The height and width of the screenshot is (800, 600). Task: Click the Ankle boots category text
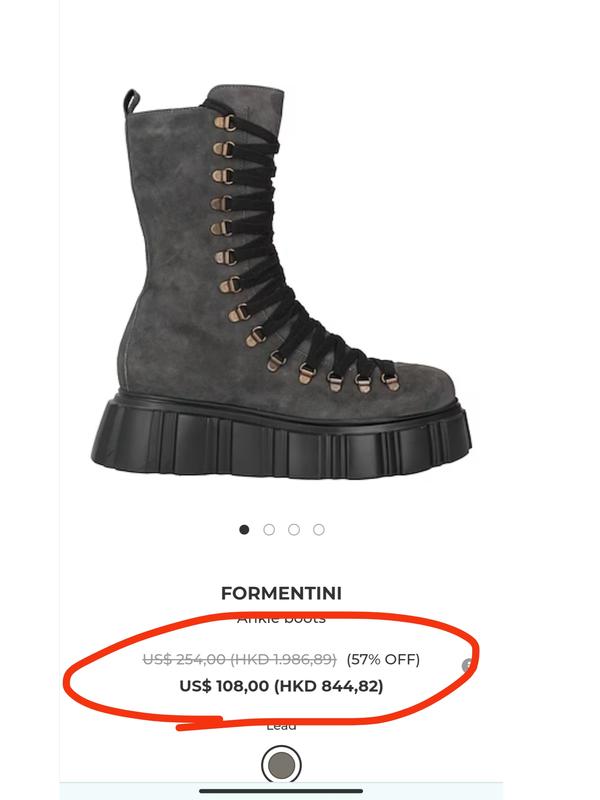(281, 618)
